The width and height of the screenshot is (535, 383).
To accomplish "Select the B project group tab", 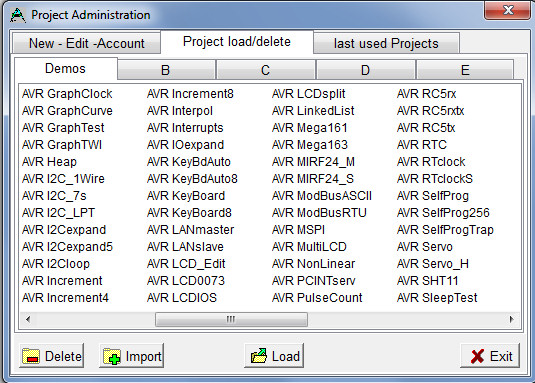I will click(x=166, y=70).
